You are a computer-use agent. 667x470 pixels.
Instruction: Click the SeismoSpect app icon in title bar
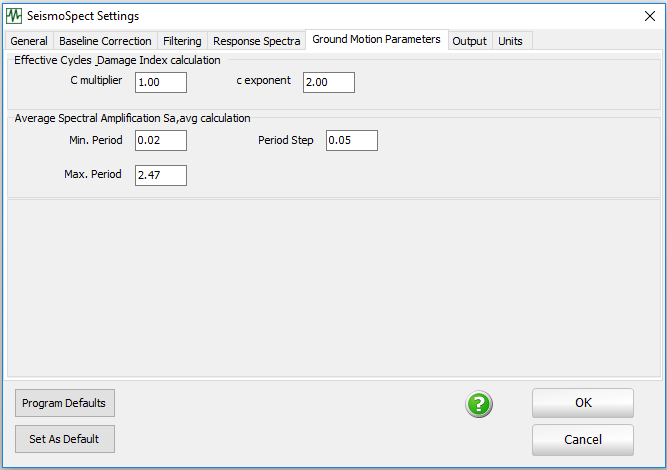[14, 16]
